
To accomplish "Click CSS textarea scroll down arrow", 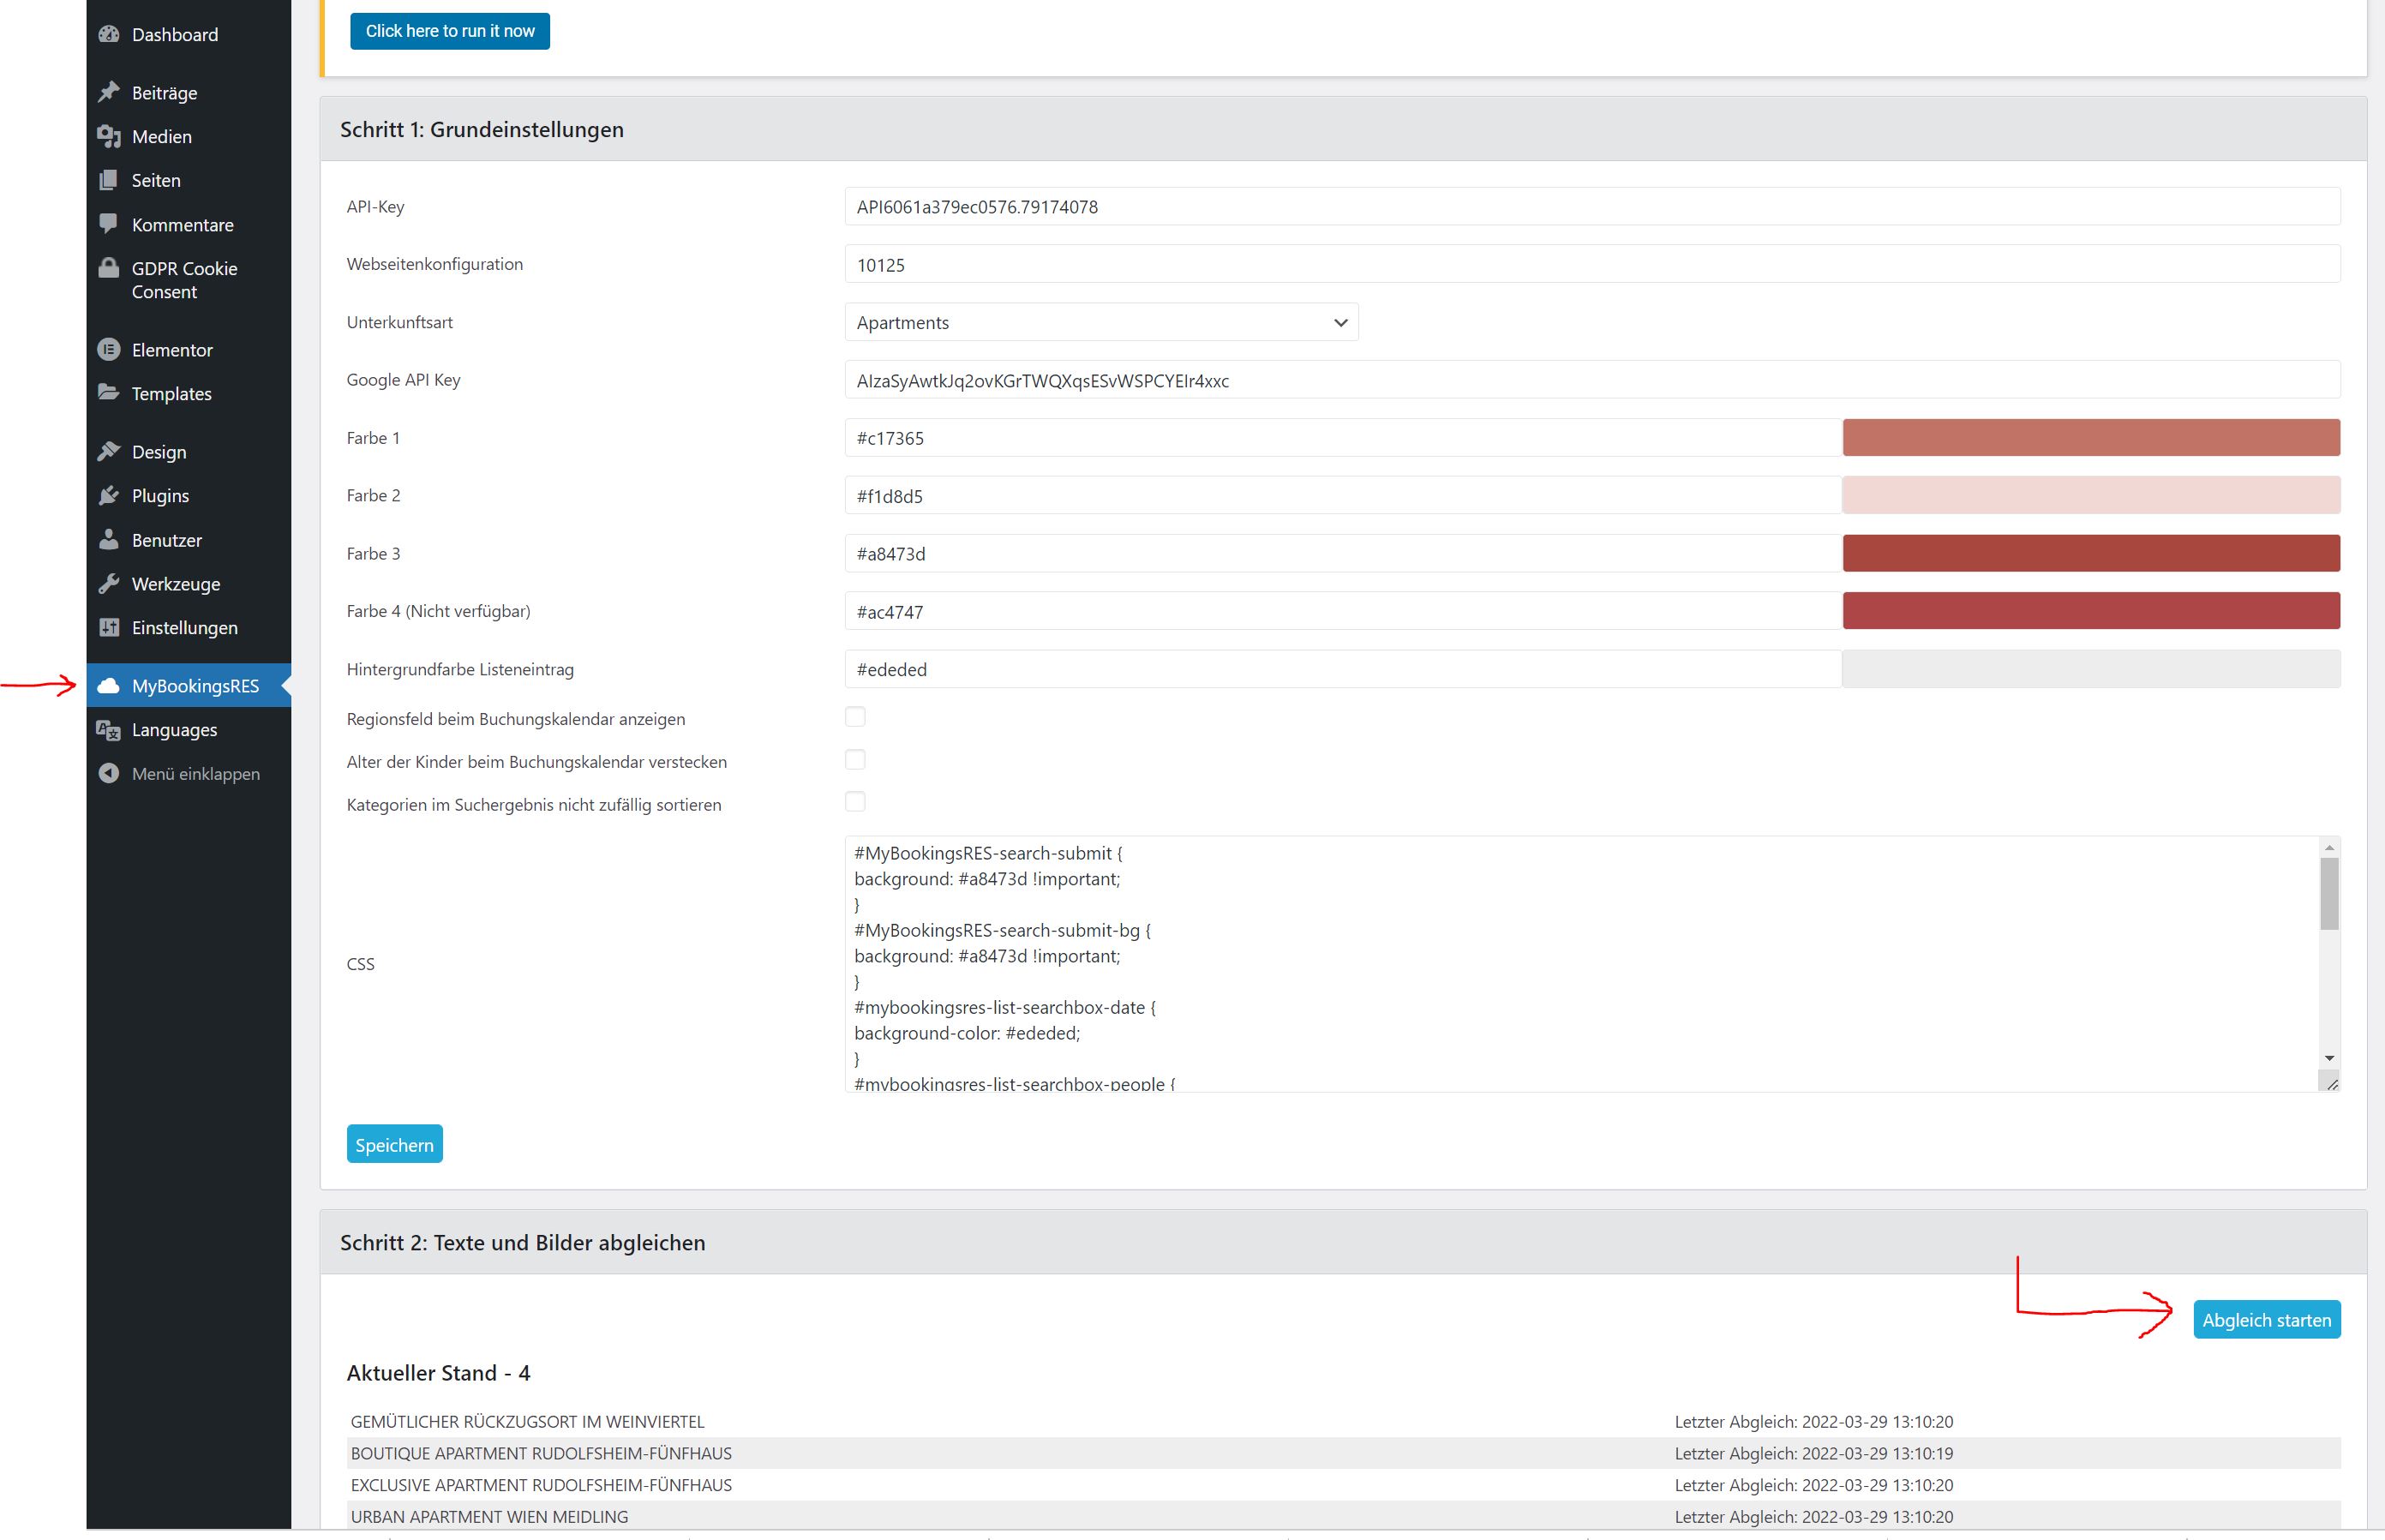I will 2329,1058.
